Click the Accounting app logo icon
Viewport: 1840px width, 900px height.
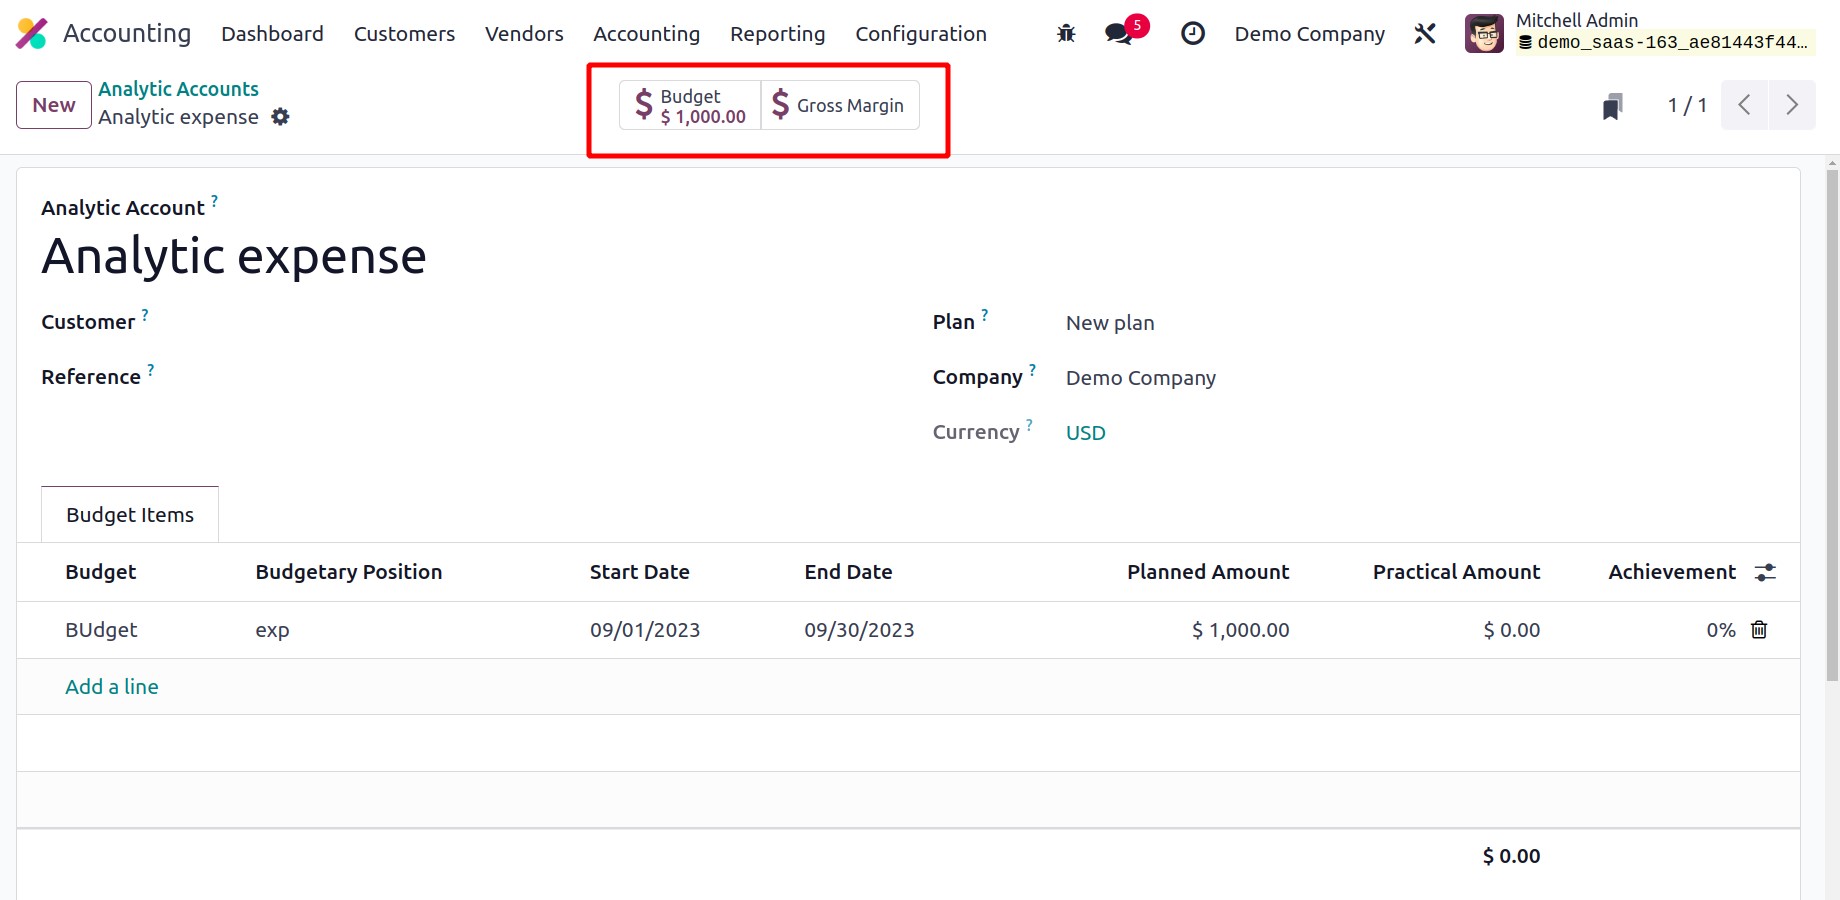tap(31, 34)
